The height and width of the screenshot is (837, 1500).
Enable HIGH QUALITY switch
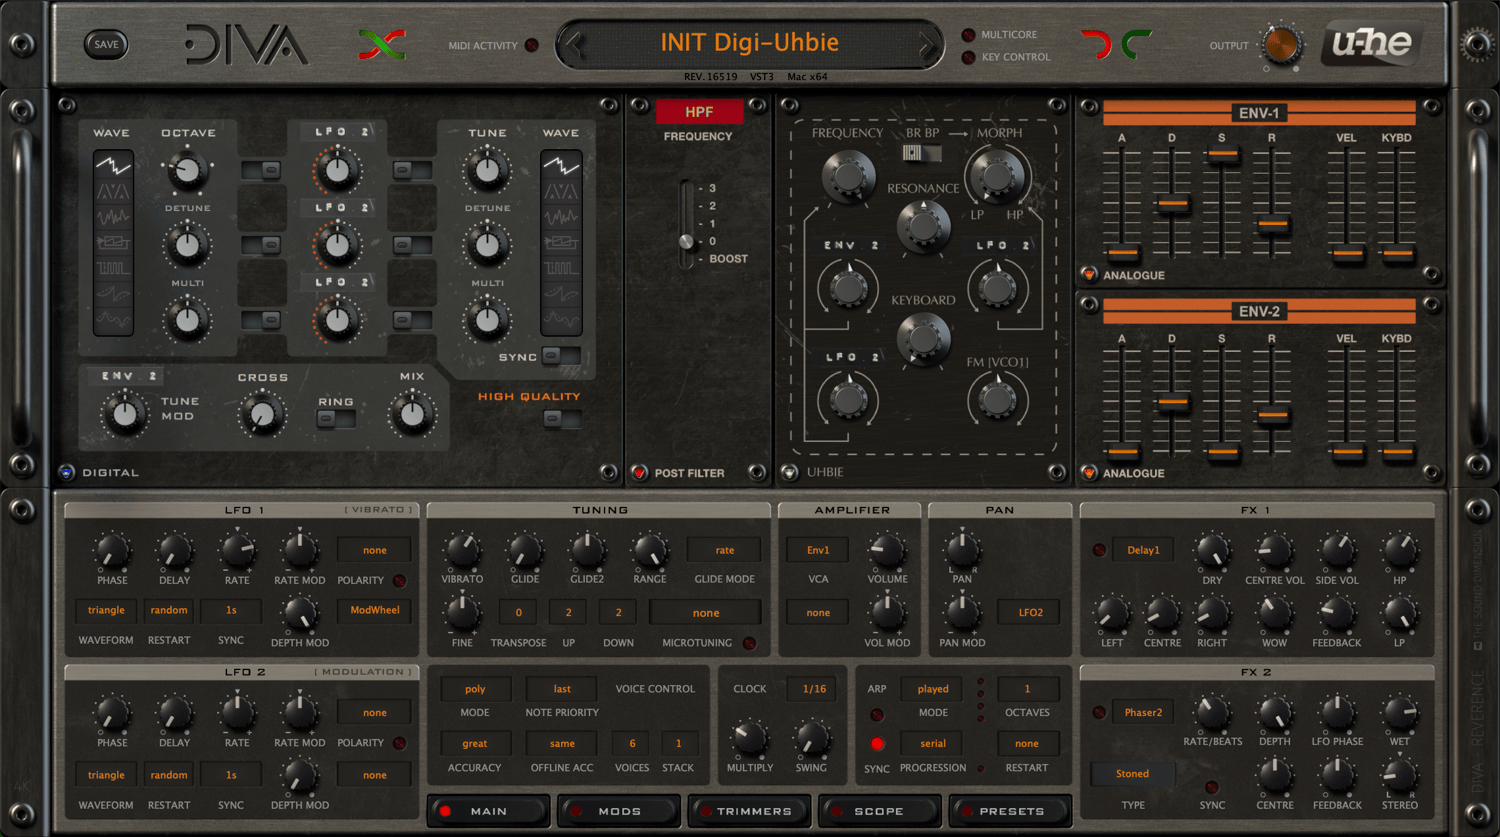561,419
